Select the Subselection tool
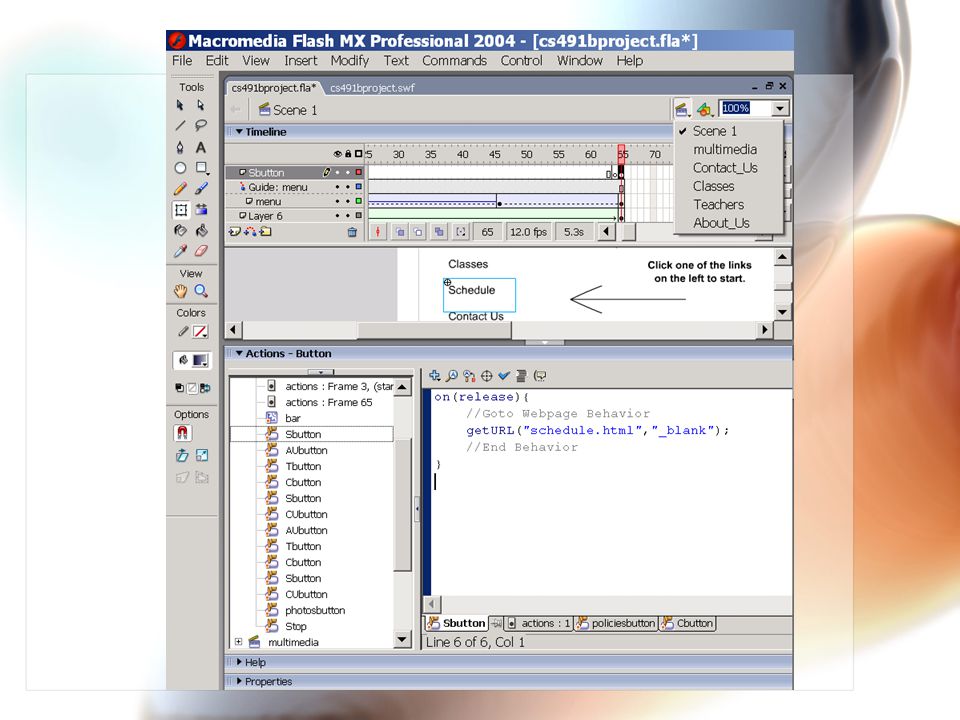Viewport: 960px width, 720px height. (x=200, y=105)
